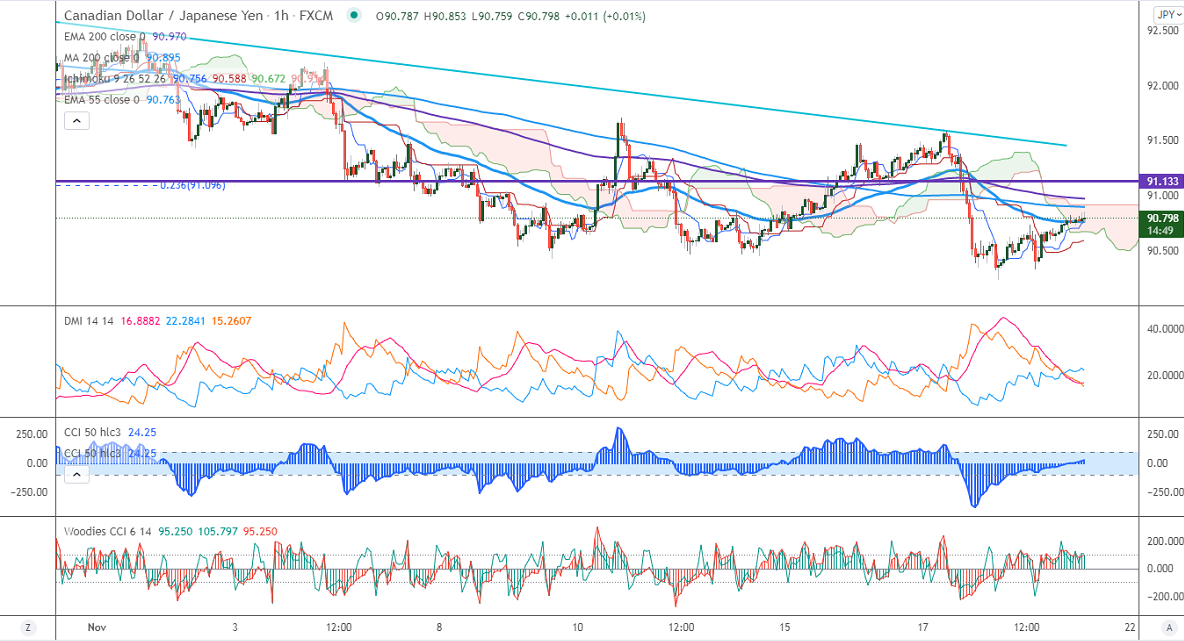1184x641 pixels.
Task: Click the 14:49 bar countdown label
Action: pyautogui.click(x=1161, y=231)
